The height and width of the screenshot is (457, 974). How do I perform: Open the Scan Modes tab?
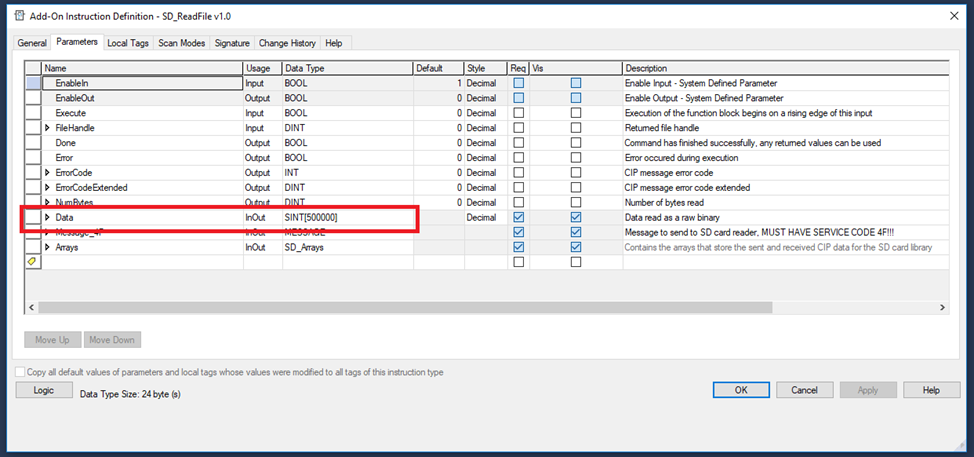tap(181, 43)
